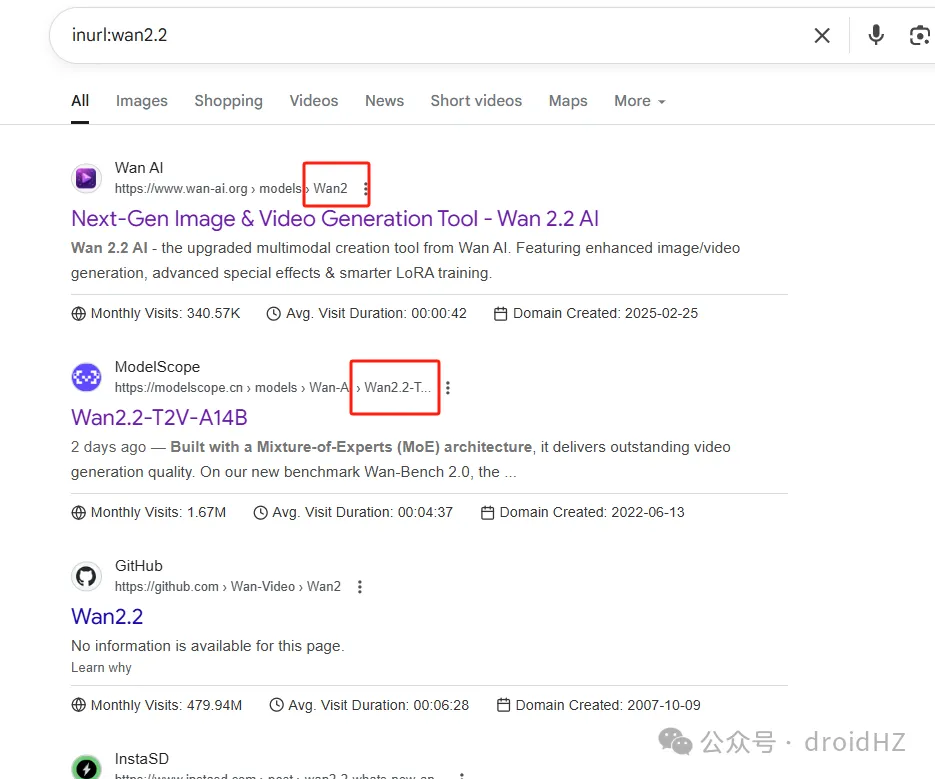935x779 pixels.
Task: Go to the Maps tab
Action: click(x=568, y=101)
